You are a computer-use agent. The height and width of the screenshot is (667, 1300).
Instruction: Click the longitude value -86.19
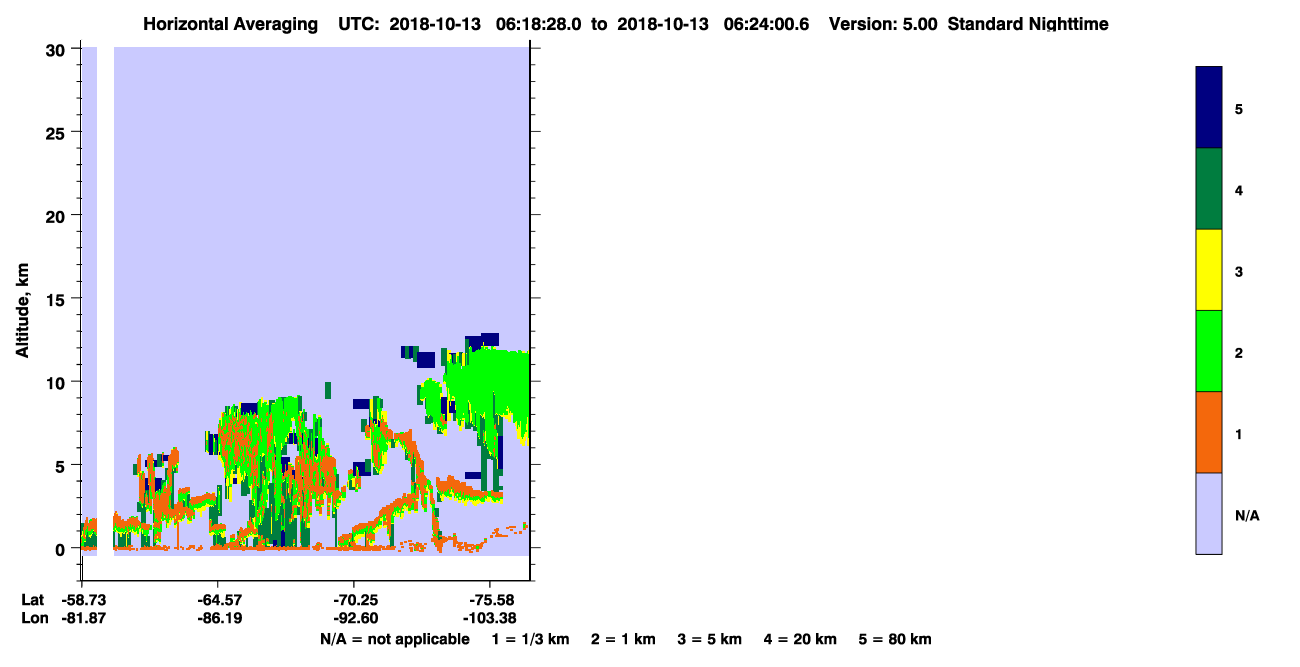pyautogui.click(x=218, y=618)
